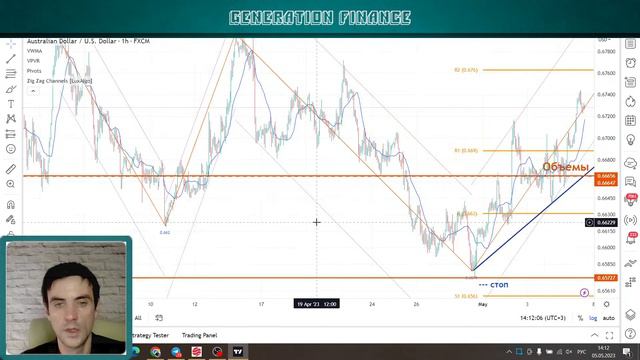Viewport: 640px width, 360px height.
Task: Click the 19 Apr '23 12:00 time label
Action: point(316,304)
